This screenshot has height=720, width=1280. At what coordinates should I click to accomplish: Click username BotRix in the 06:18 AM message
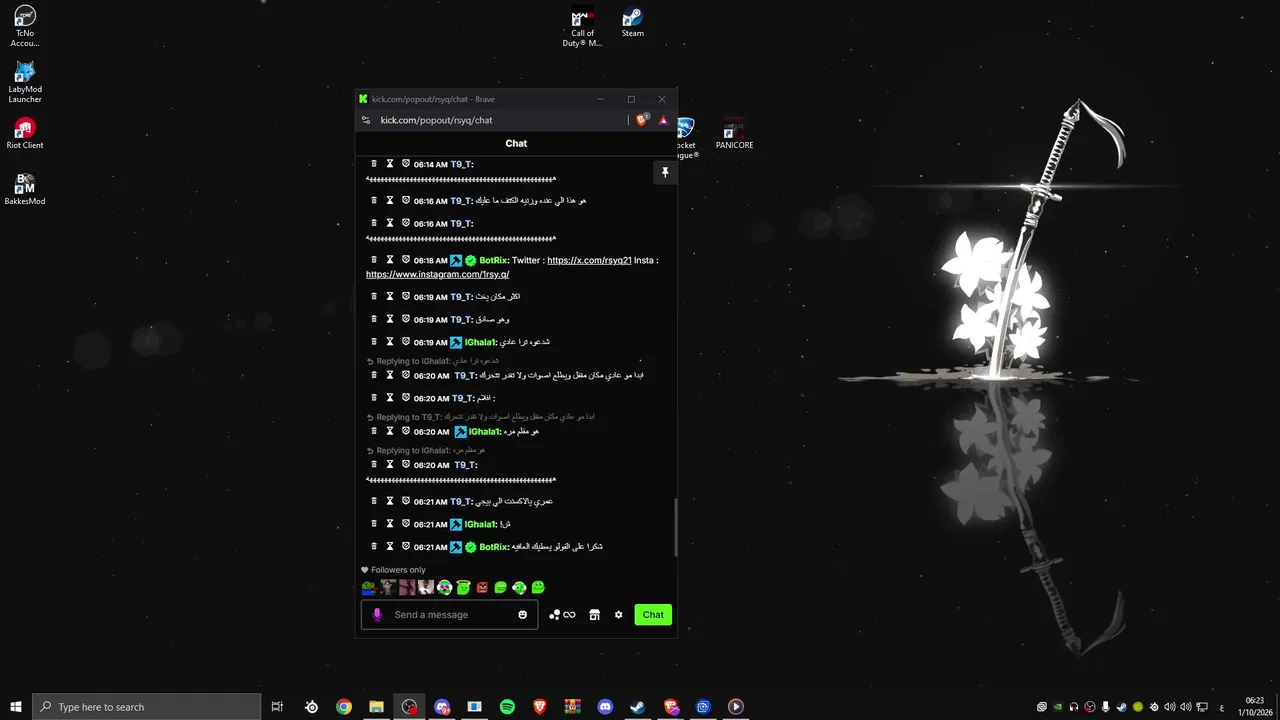pyautogui.click(x=494, y=260)
